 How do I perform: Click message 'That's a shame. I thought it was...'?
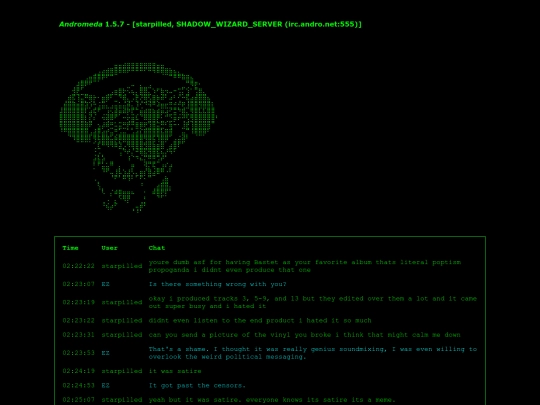pyautogui.click(x=313, y=353)
